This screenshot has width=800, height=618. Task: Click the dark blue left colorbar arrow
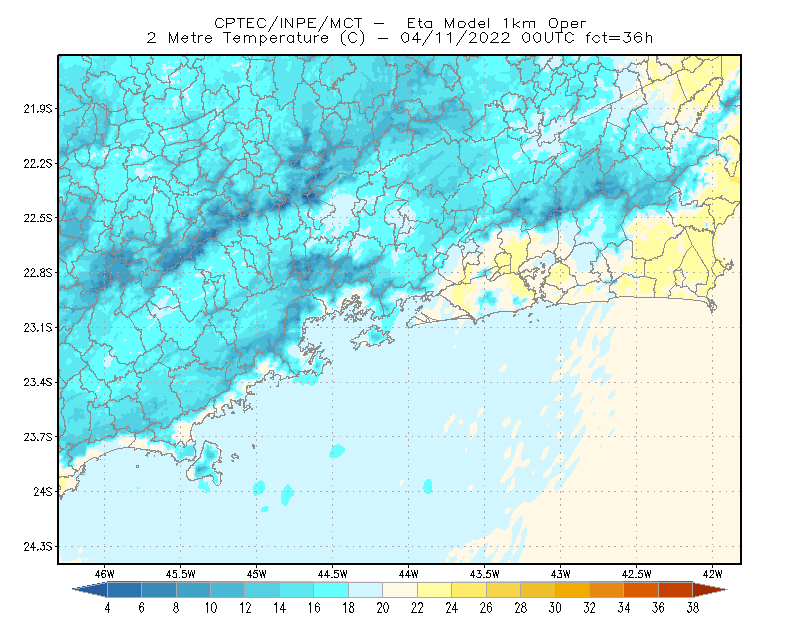pos(91,590)
